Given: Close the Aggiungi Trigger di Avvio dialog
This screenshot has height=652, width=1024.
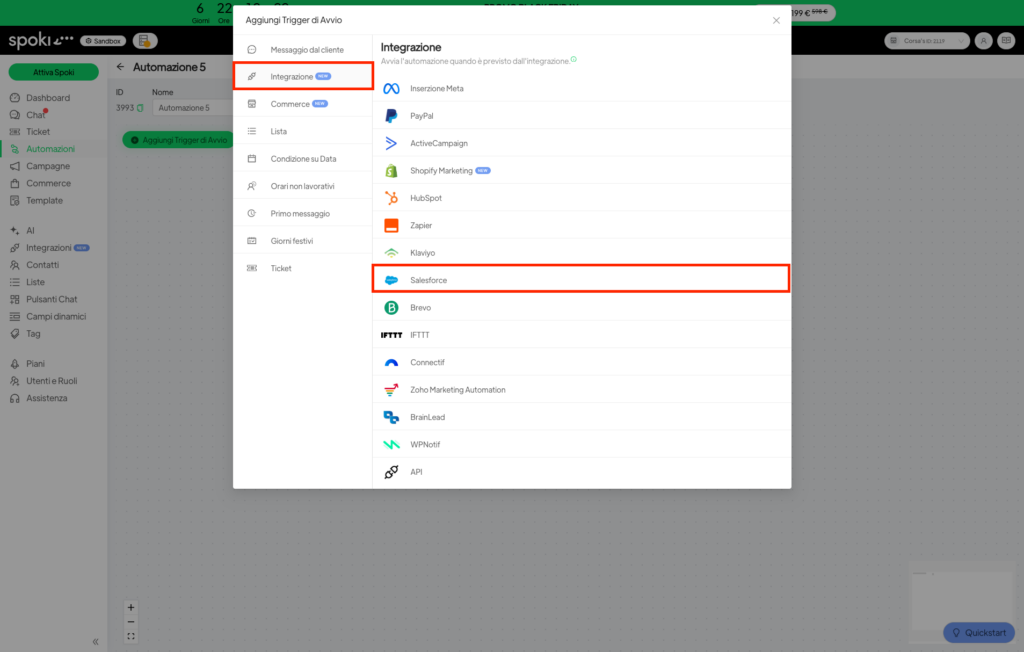Looking at the screenshot, I should [x=776, y=20].
